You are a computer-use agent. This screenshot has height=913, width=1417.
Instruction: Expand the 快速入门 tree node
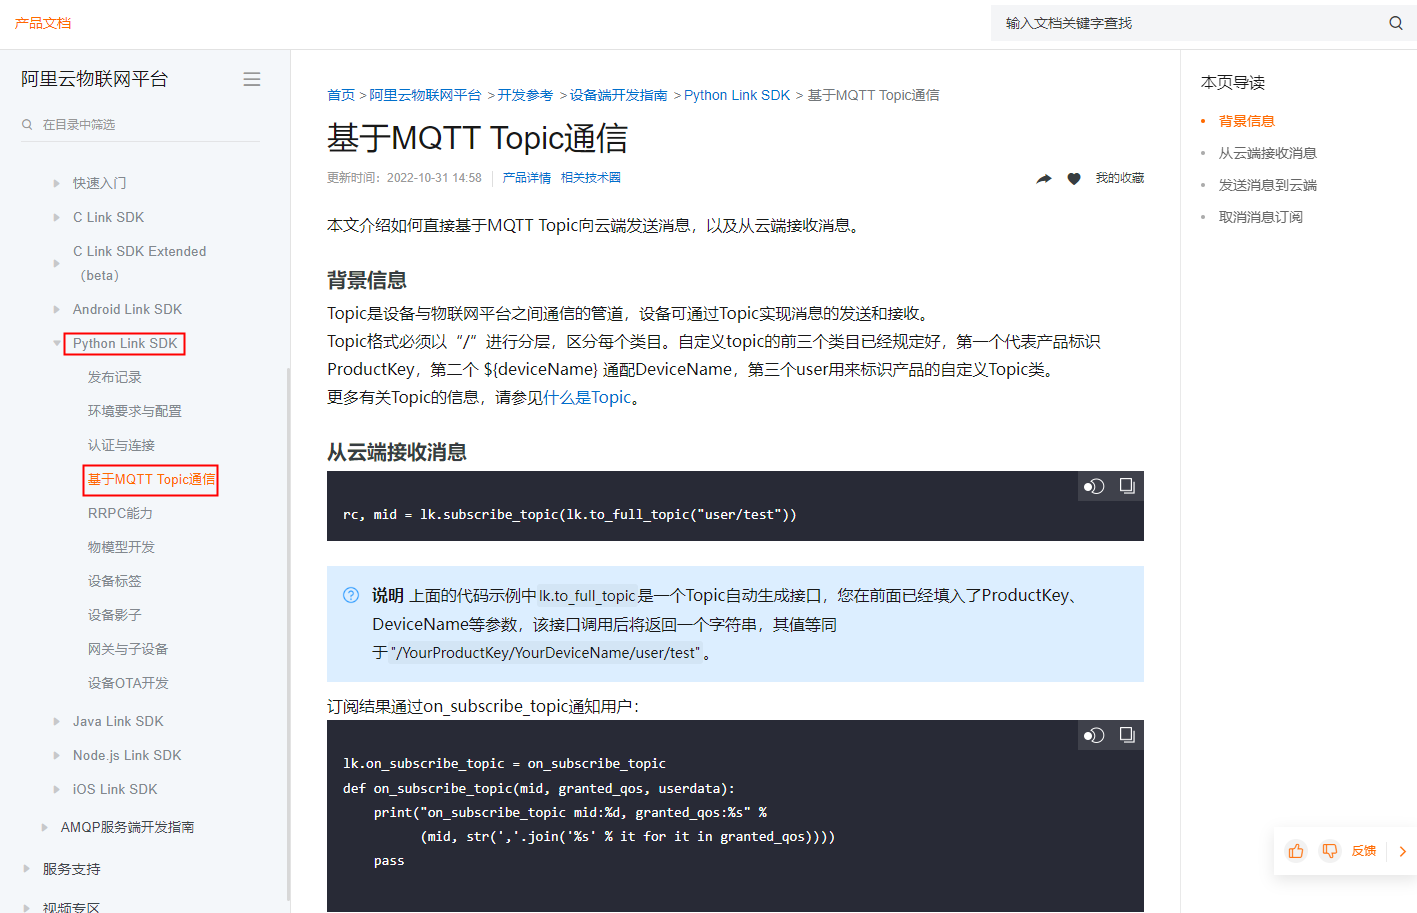pyautogui.click(x=56, y=183)
